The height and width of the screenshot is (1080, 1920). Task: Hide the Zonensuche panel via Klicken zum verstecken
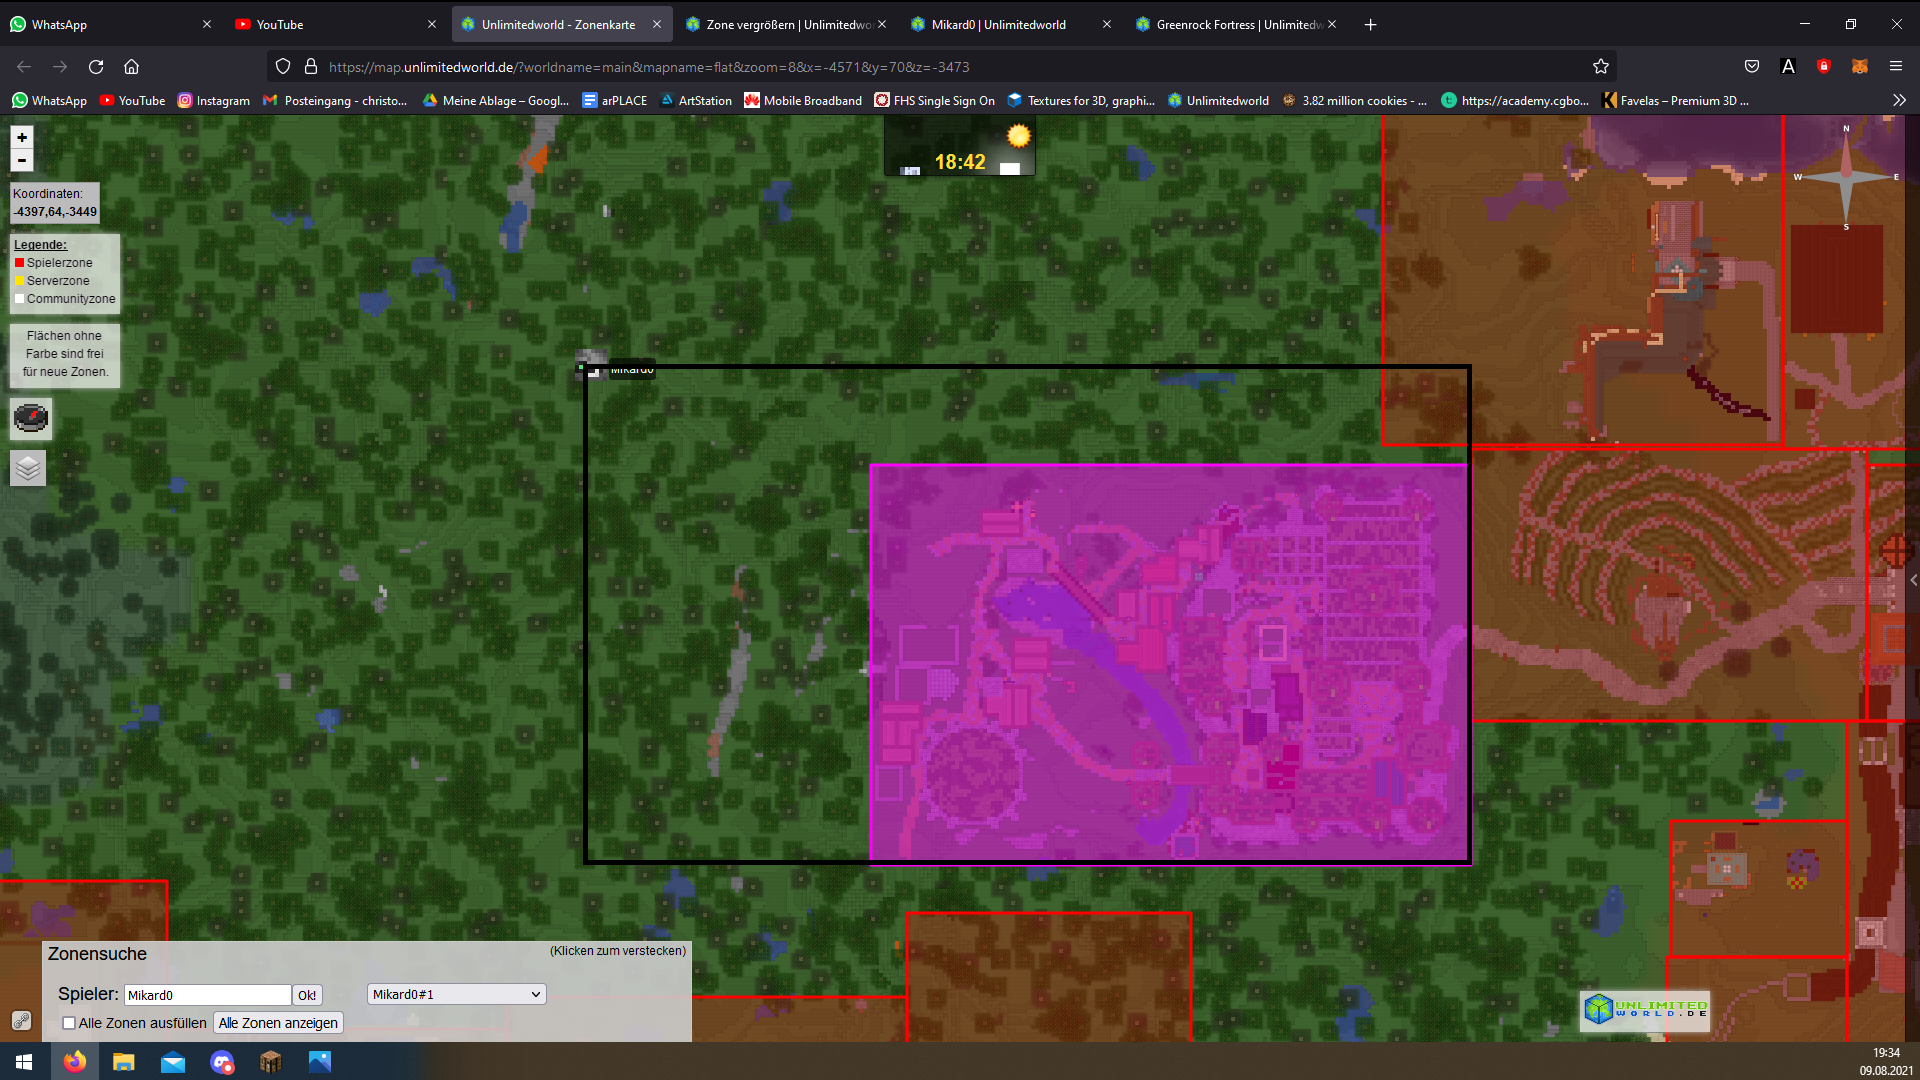coord(618,951)
